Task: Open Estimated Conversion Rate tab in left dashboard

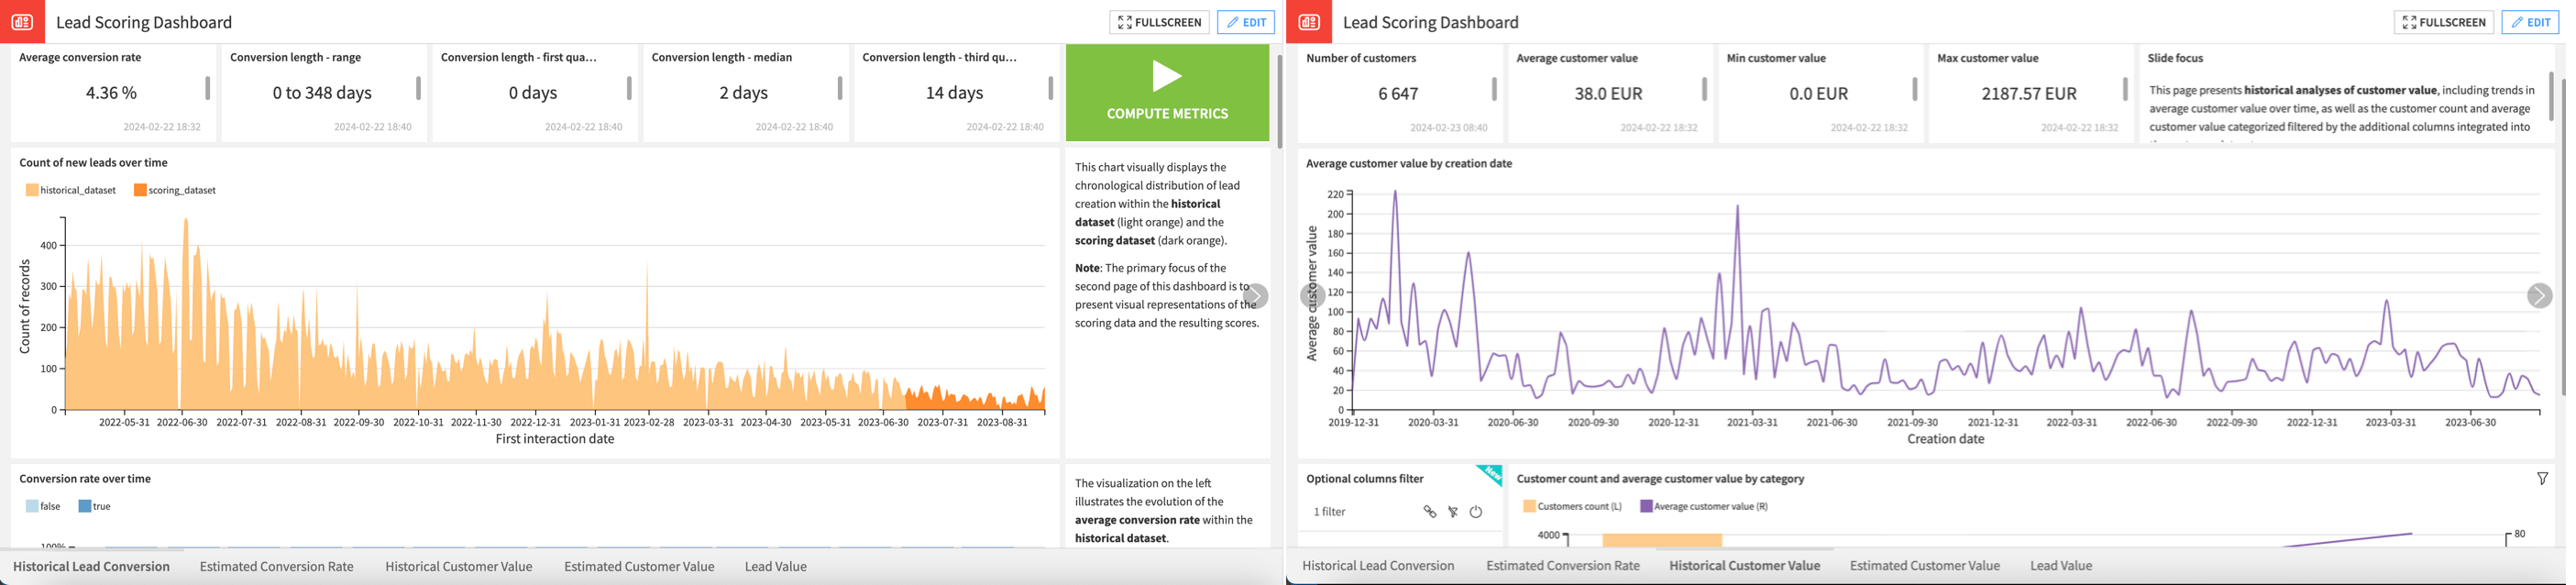Action: (277, 566)
